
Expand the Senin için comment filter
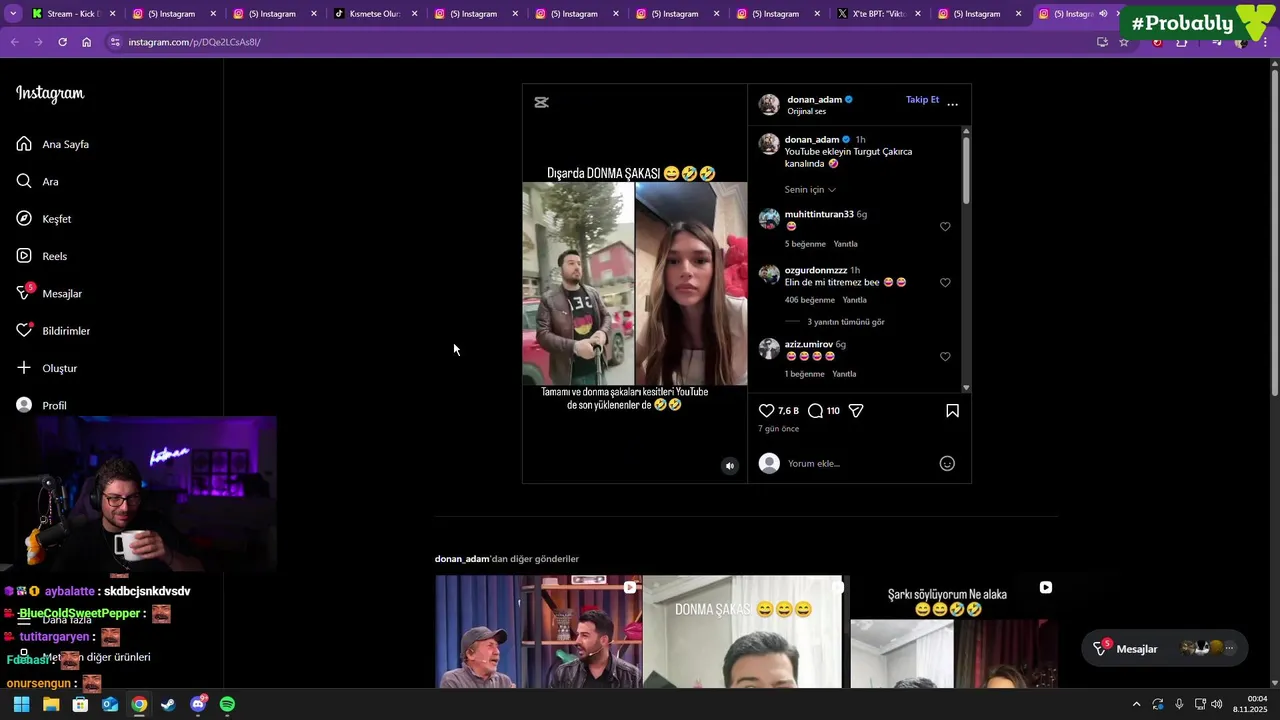810,190
